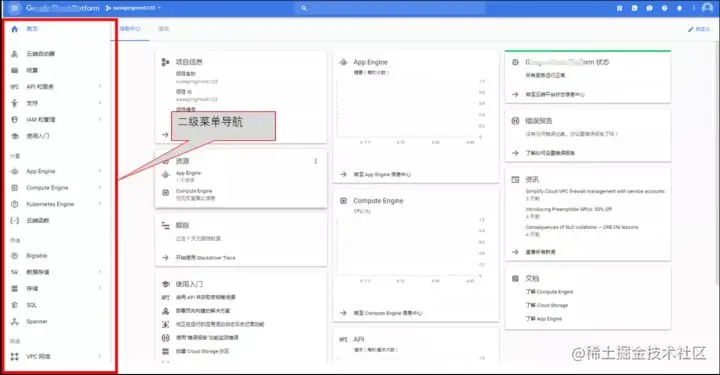Expand the VPC 网络 submenu arrow
Image resolution: width=720 pixels, height=375 pixels.
(100, 356)
